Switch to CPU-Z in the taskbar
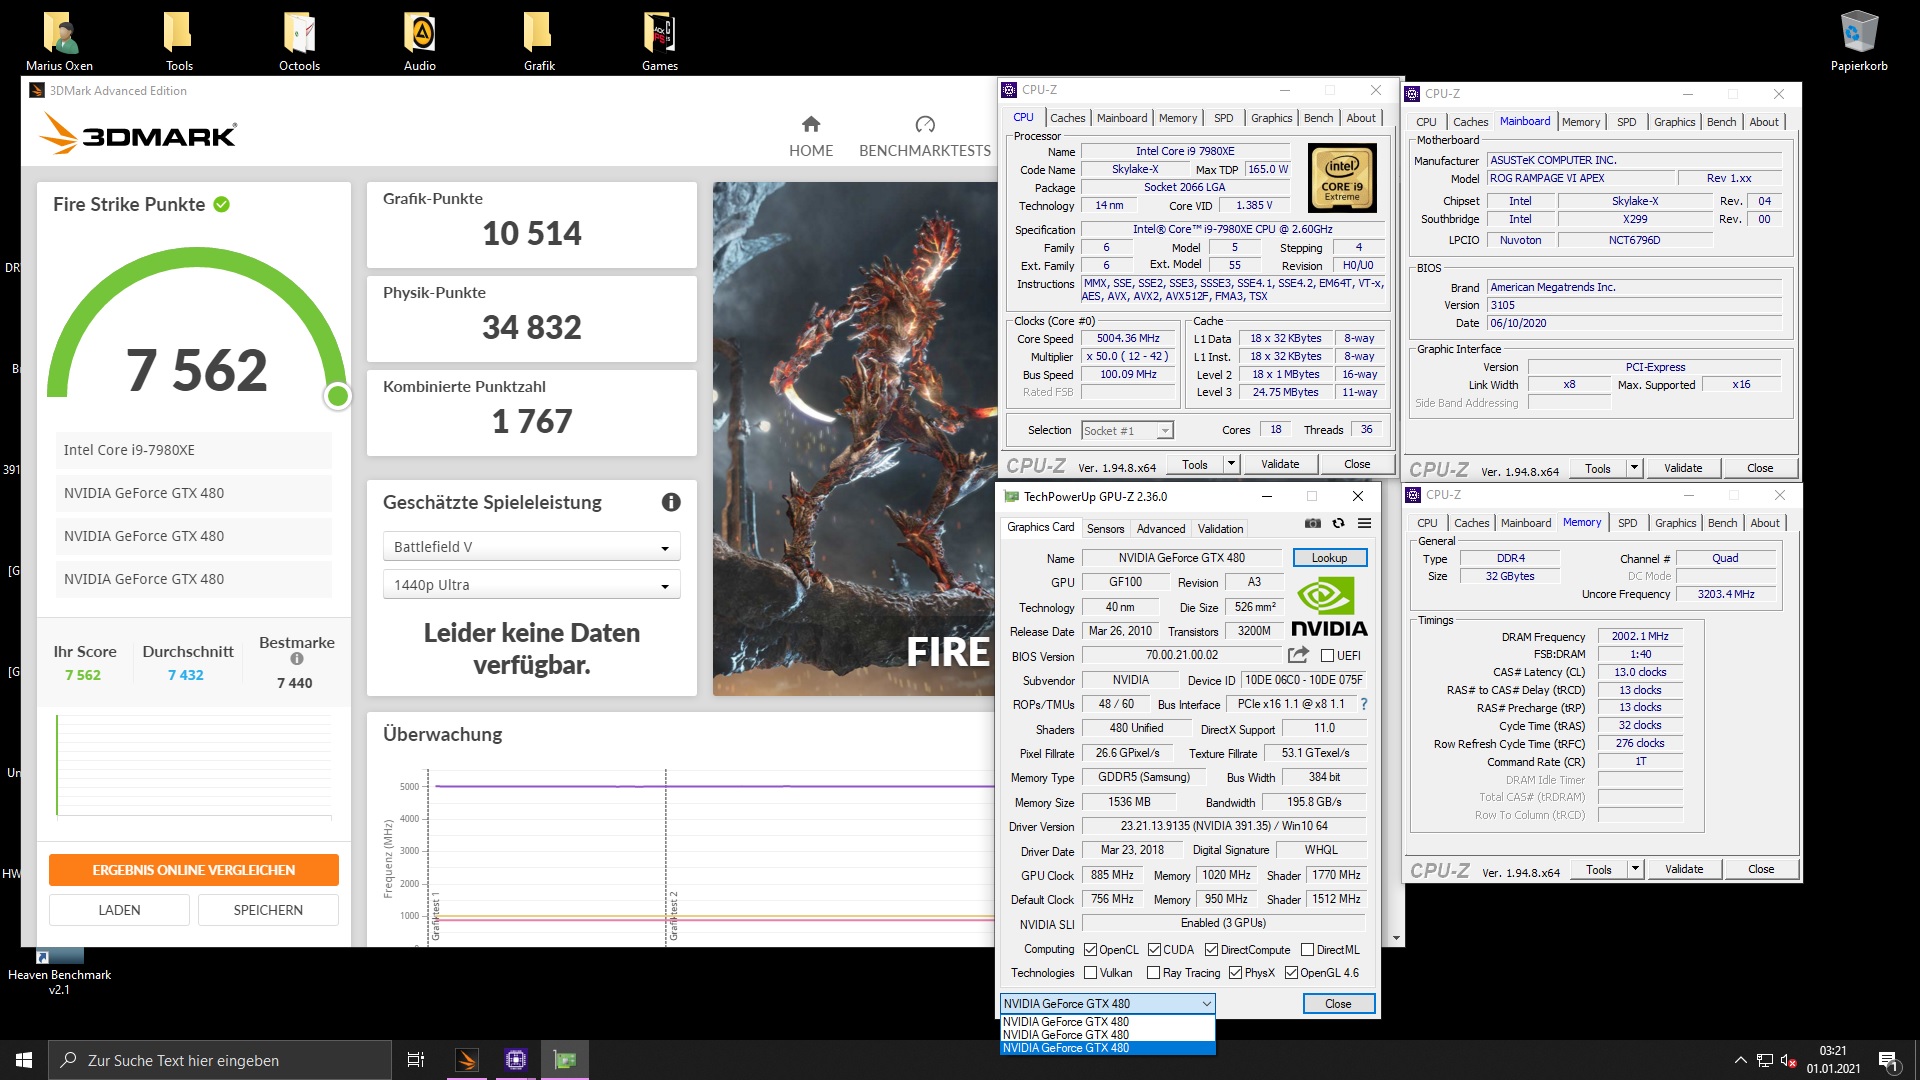Image resolution: width=1920 pixels, height=1080 pixels. coord(516,1060)
